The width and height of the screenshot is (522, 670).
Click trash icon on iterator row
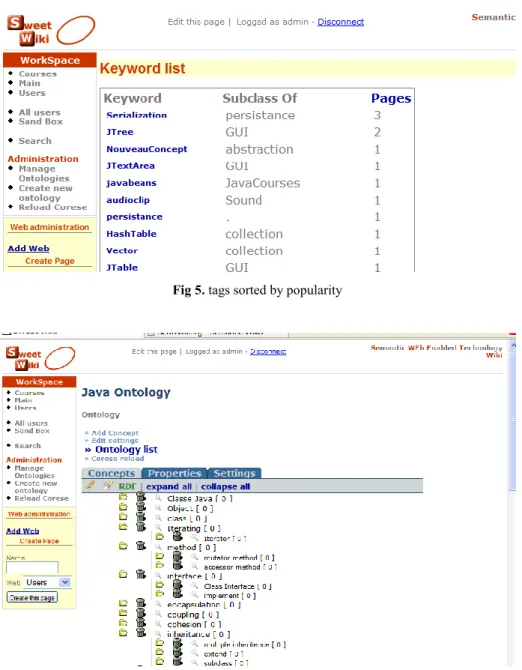(177, 537)
